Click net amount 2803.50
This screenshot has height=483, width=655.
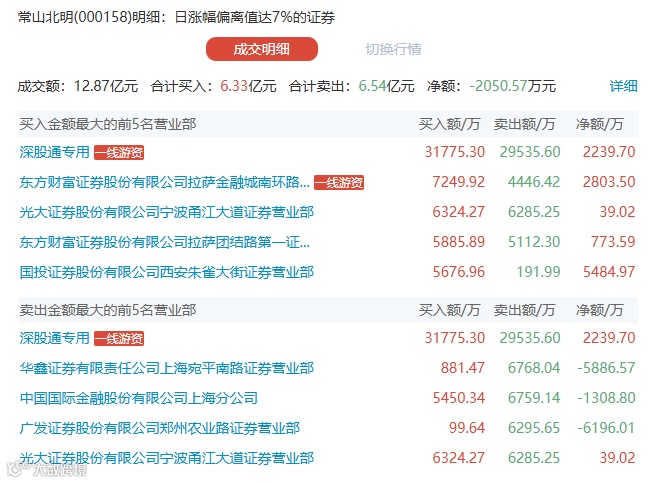point(609,182)
